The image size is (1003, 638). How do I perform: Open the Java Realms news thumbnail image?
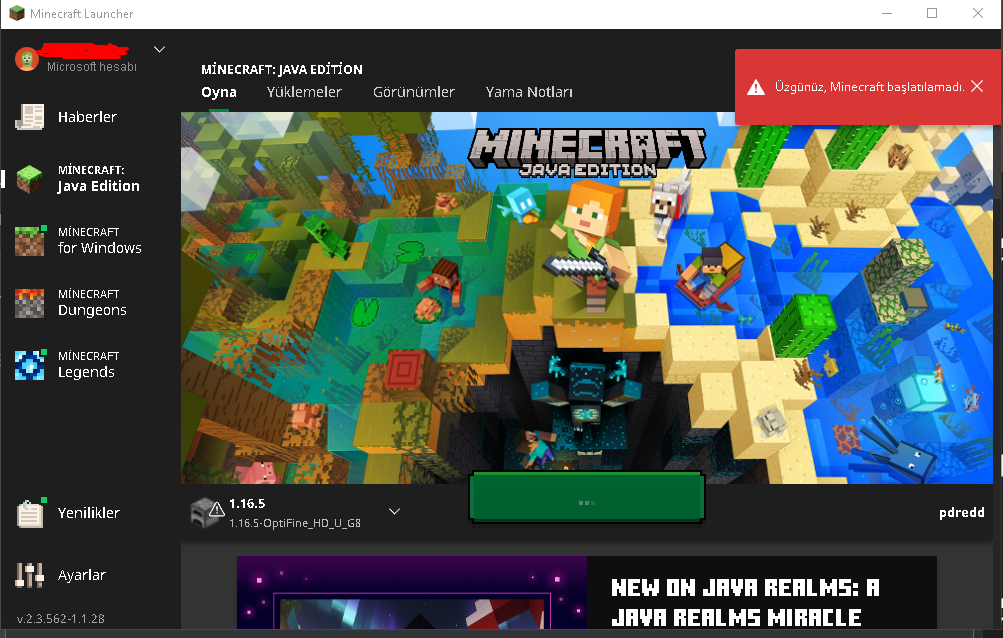(412, 593)
